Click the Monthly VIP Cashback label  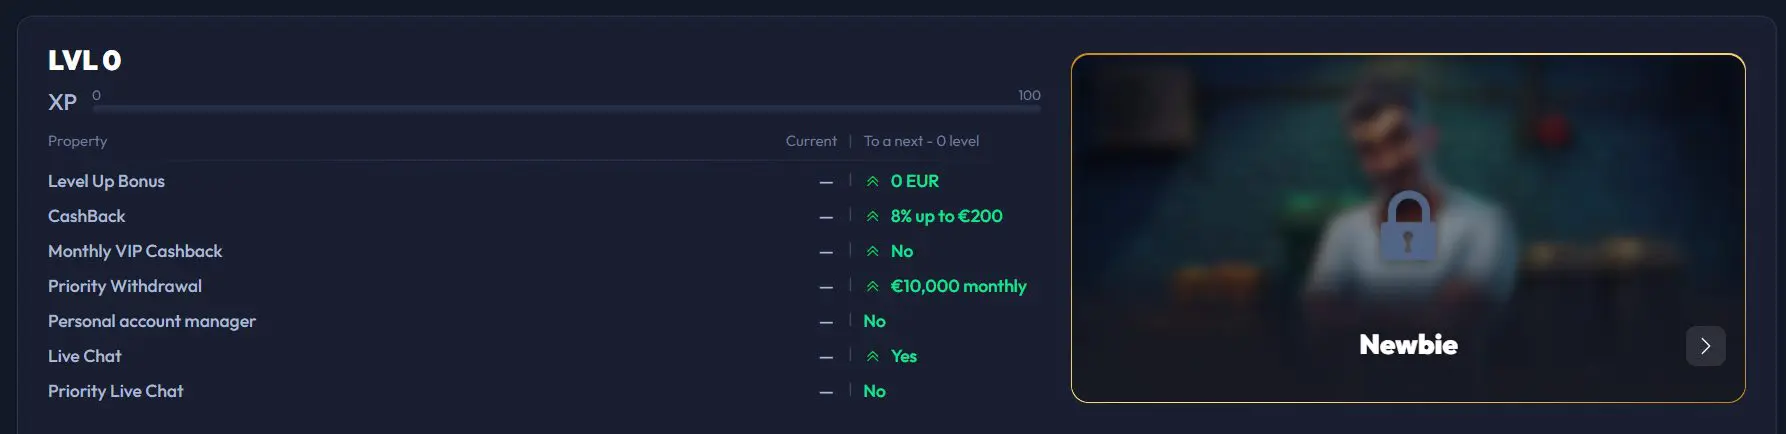pyautogui.click(x=135, y=251)
